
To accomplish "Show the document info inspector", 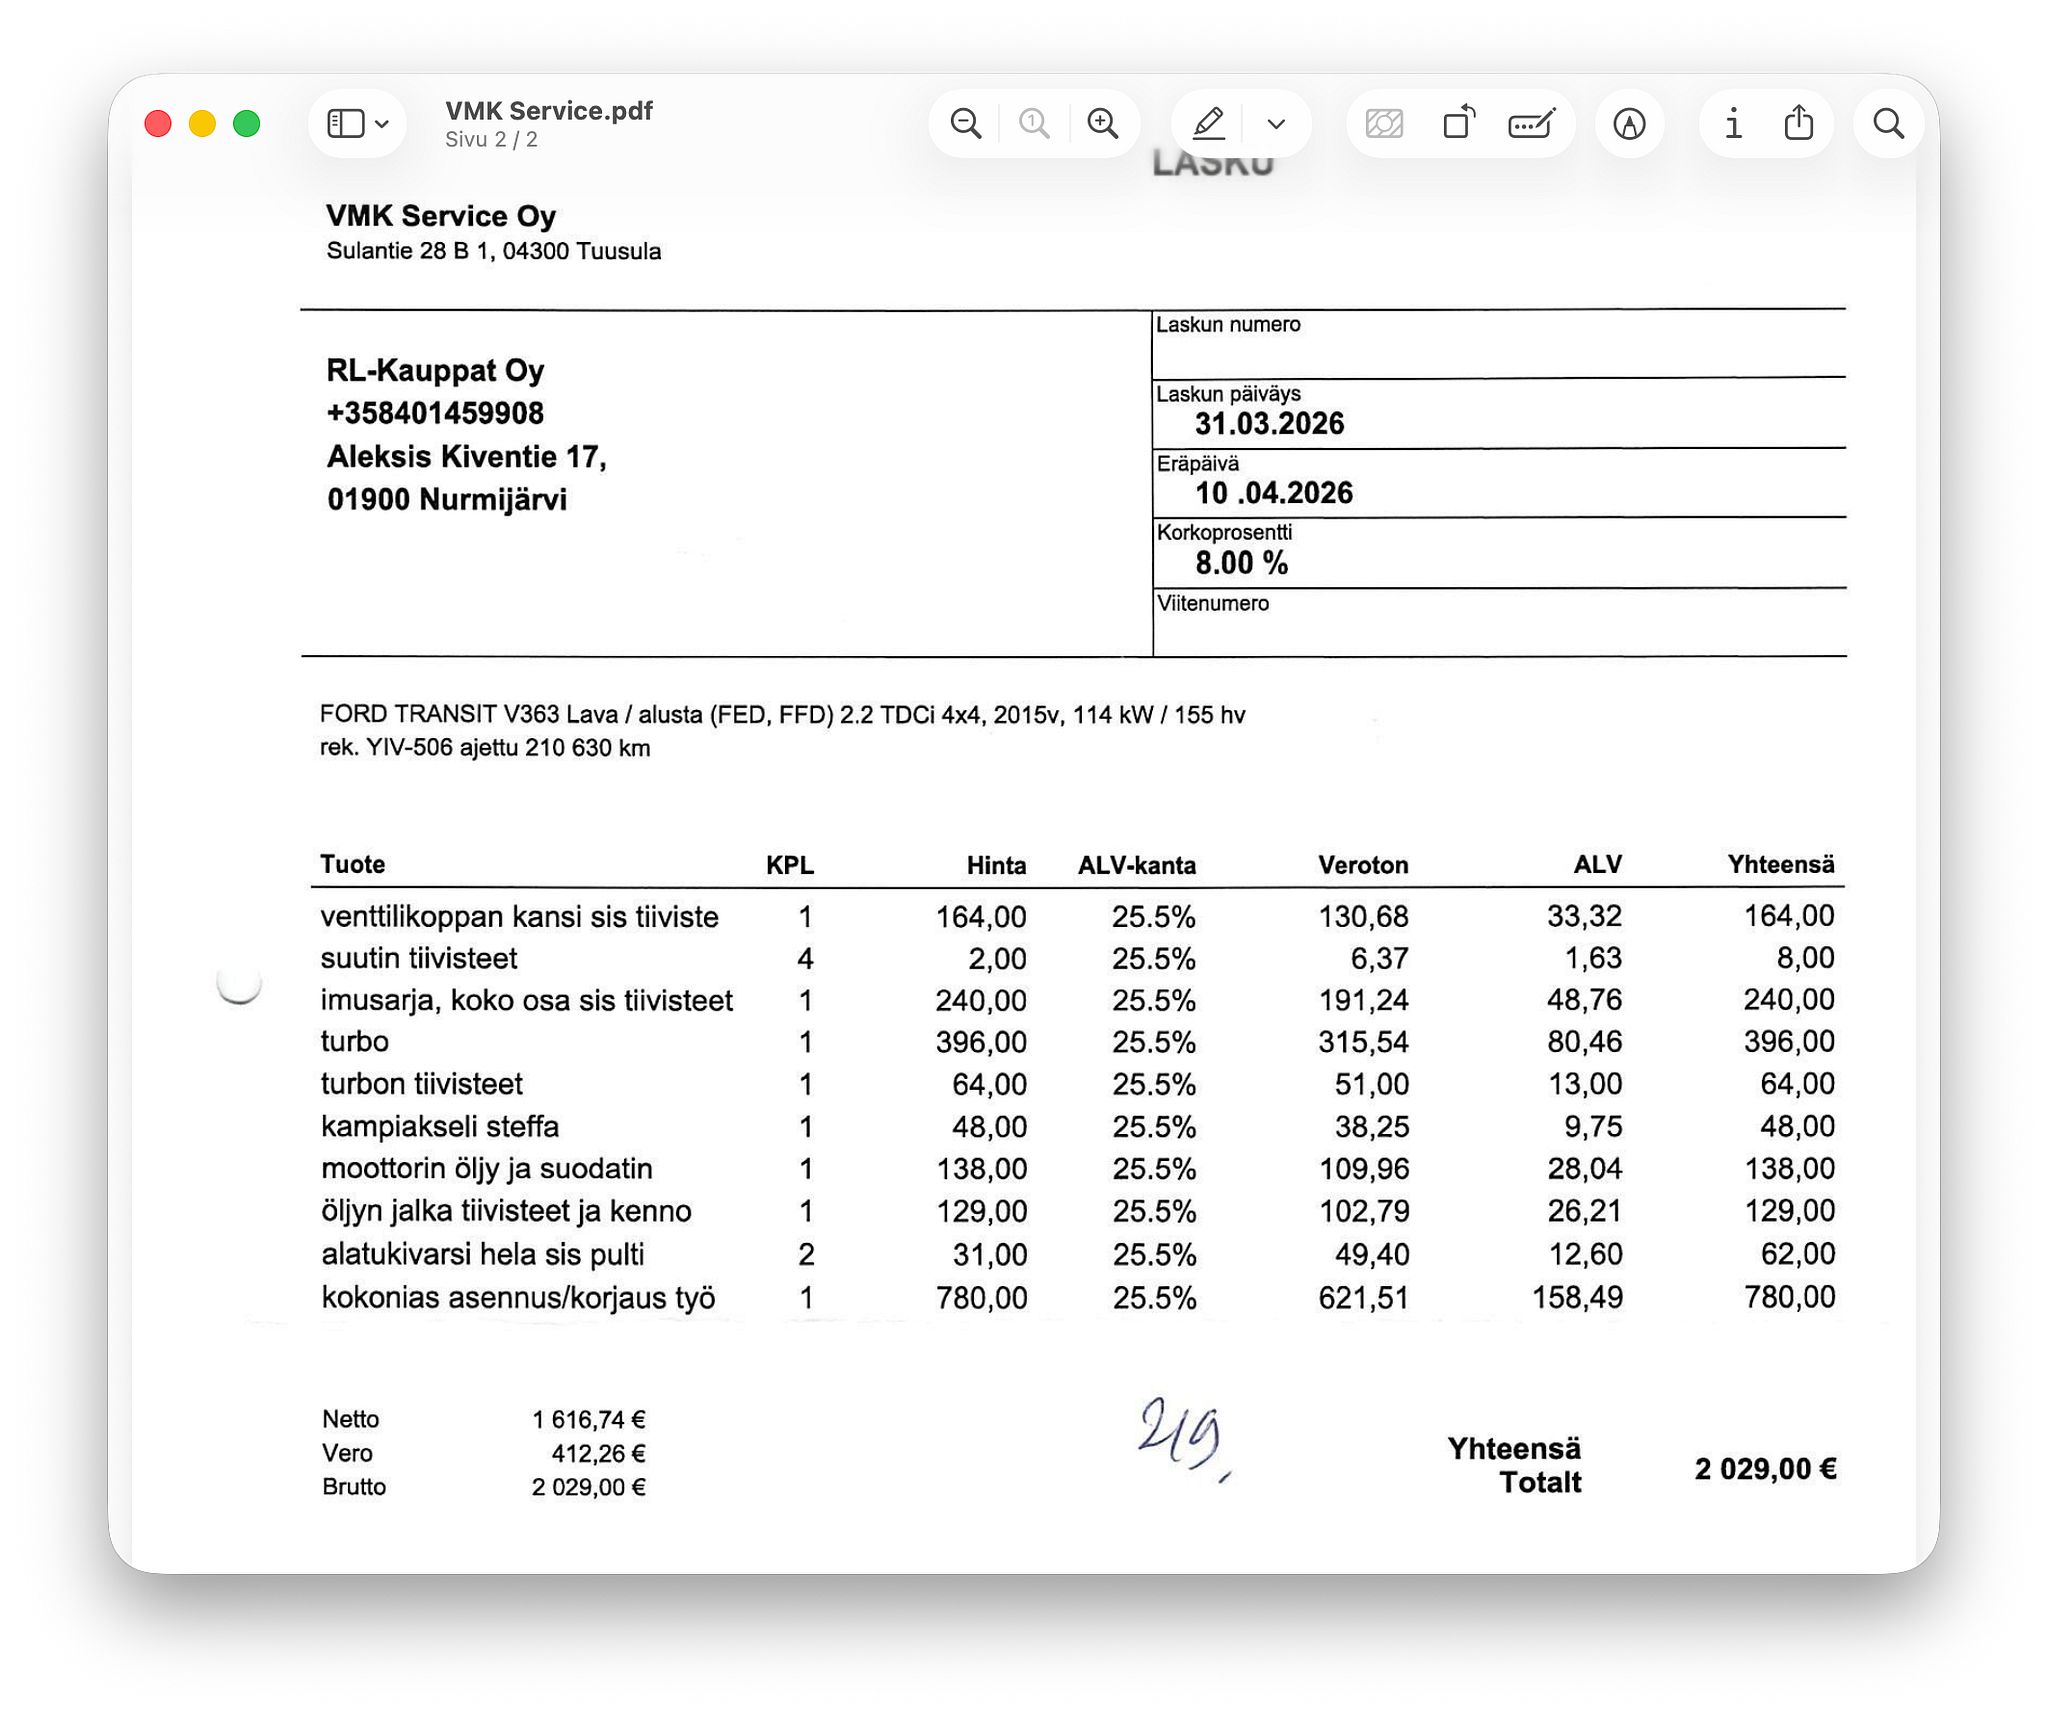I will (x=1733, y=124).
